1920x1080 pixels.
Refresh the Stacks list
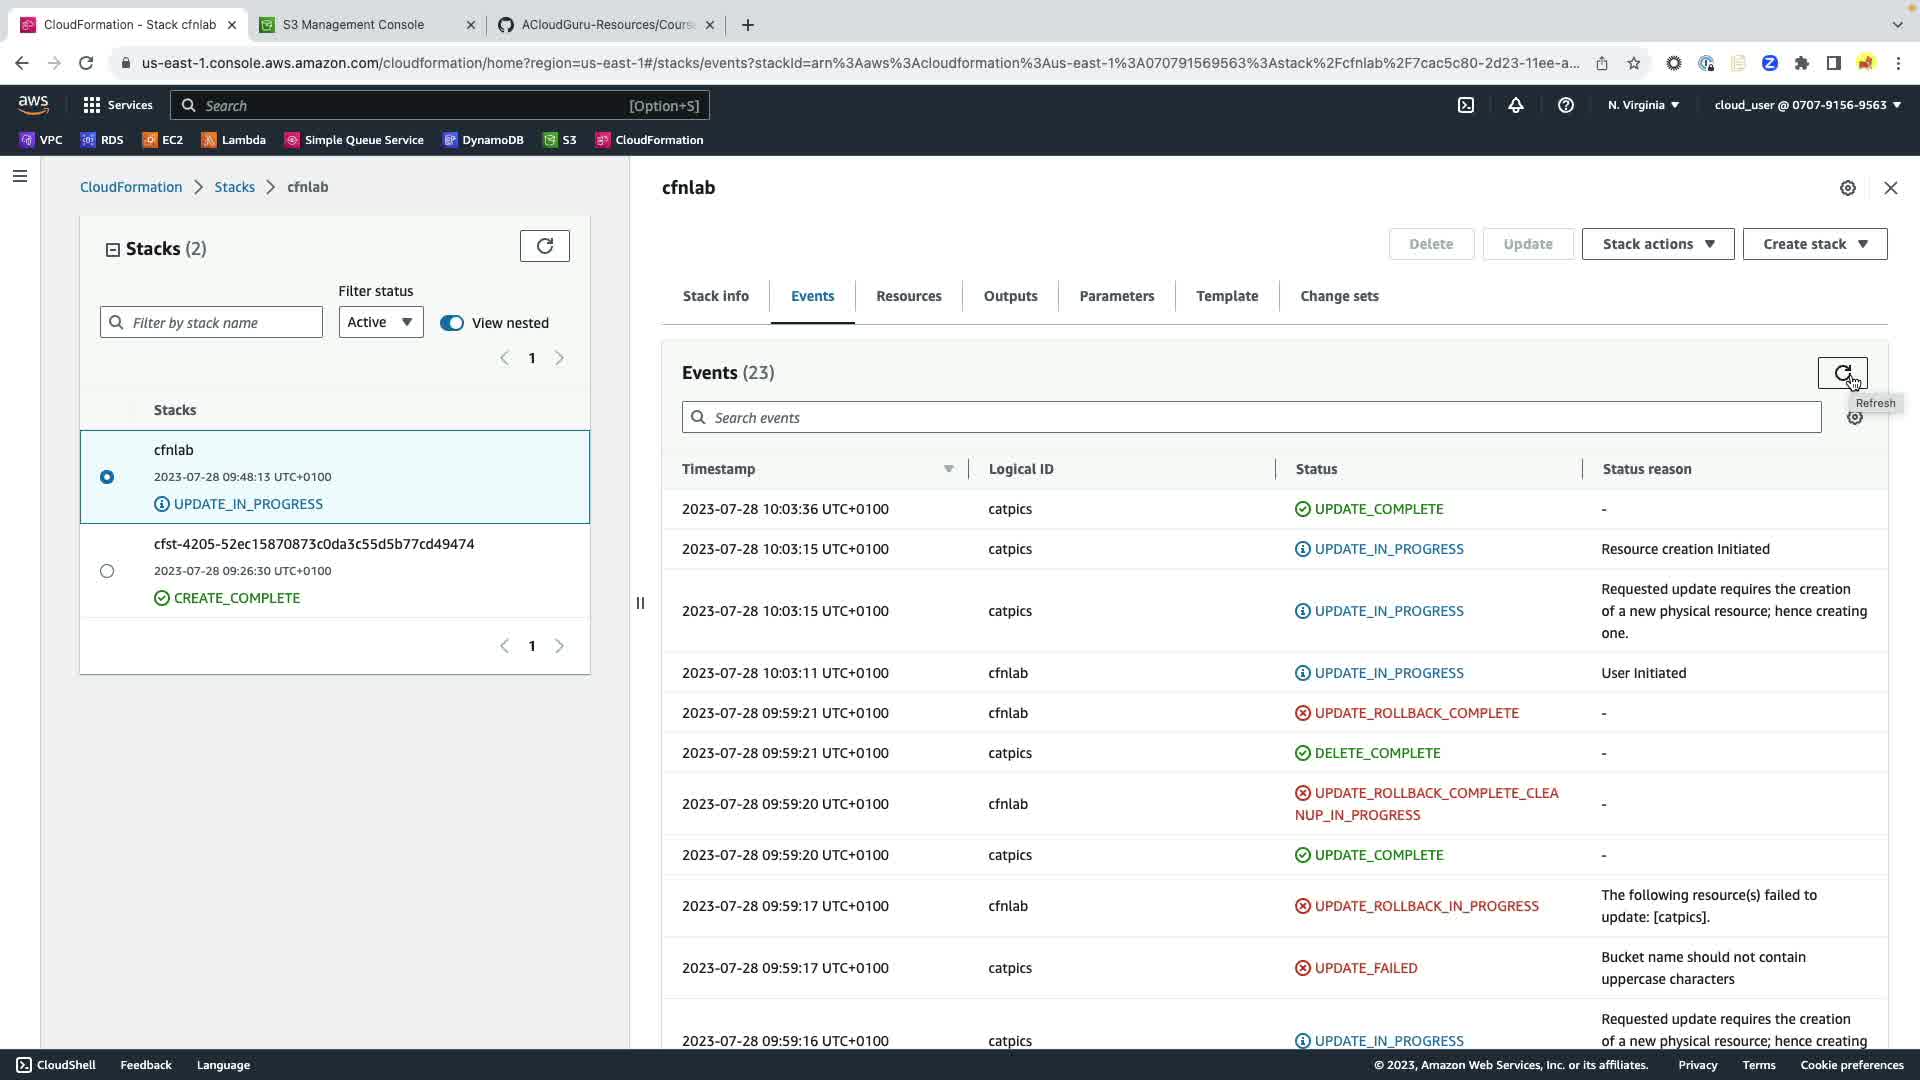pyautogui.click(x=544, y=246)
